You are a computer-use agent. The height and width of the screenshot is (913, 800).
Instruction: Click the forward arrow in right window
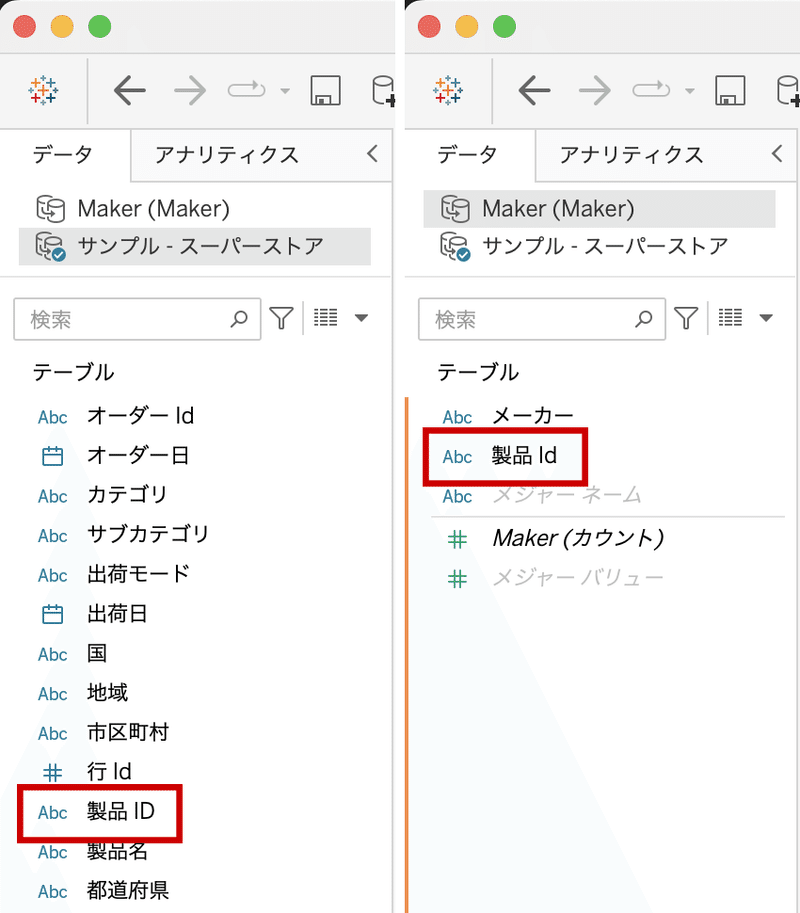[x=594, y=90]
